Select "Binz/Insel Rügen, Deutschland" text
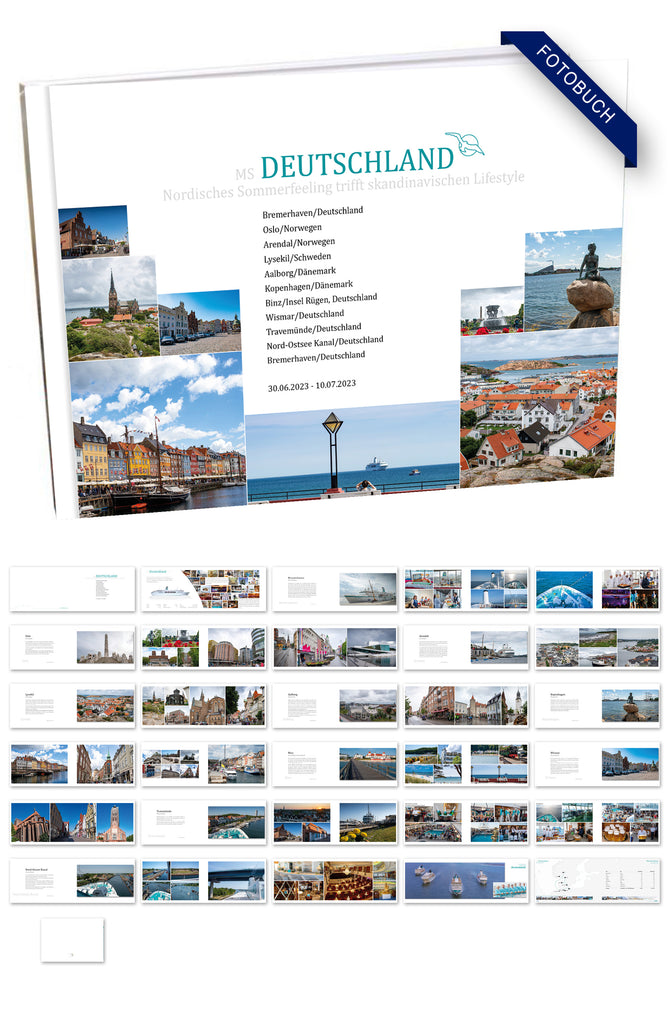669x1024 pixels. [321, 300]
